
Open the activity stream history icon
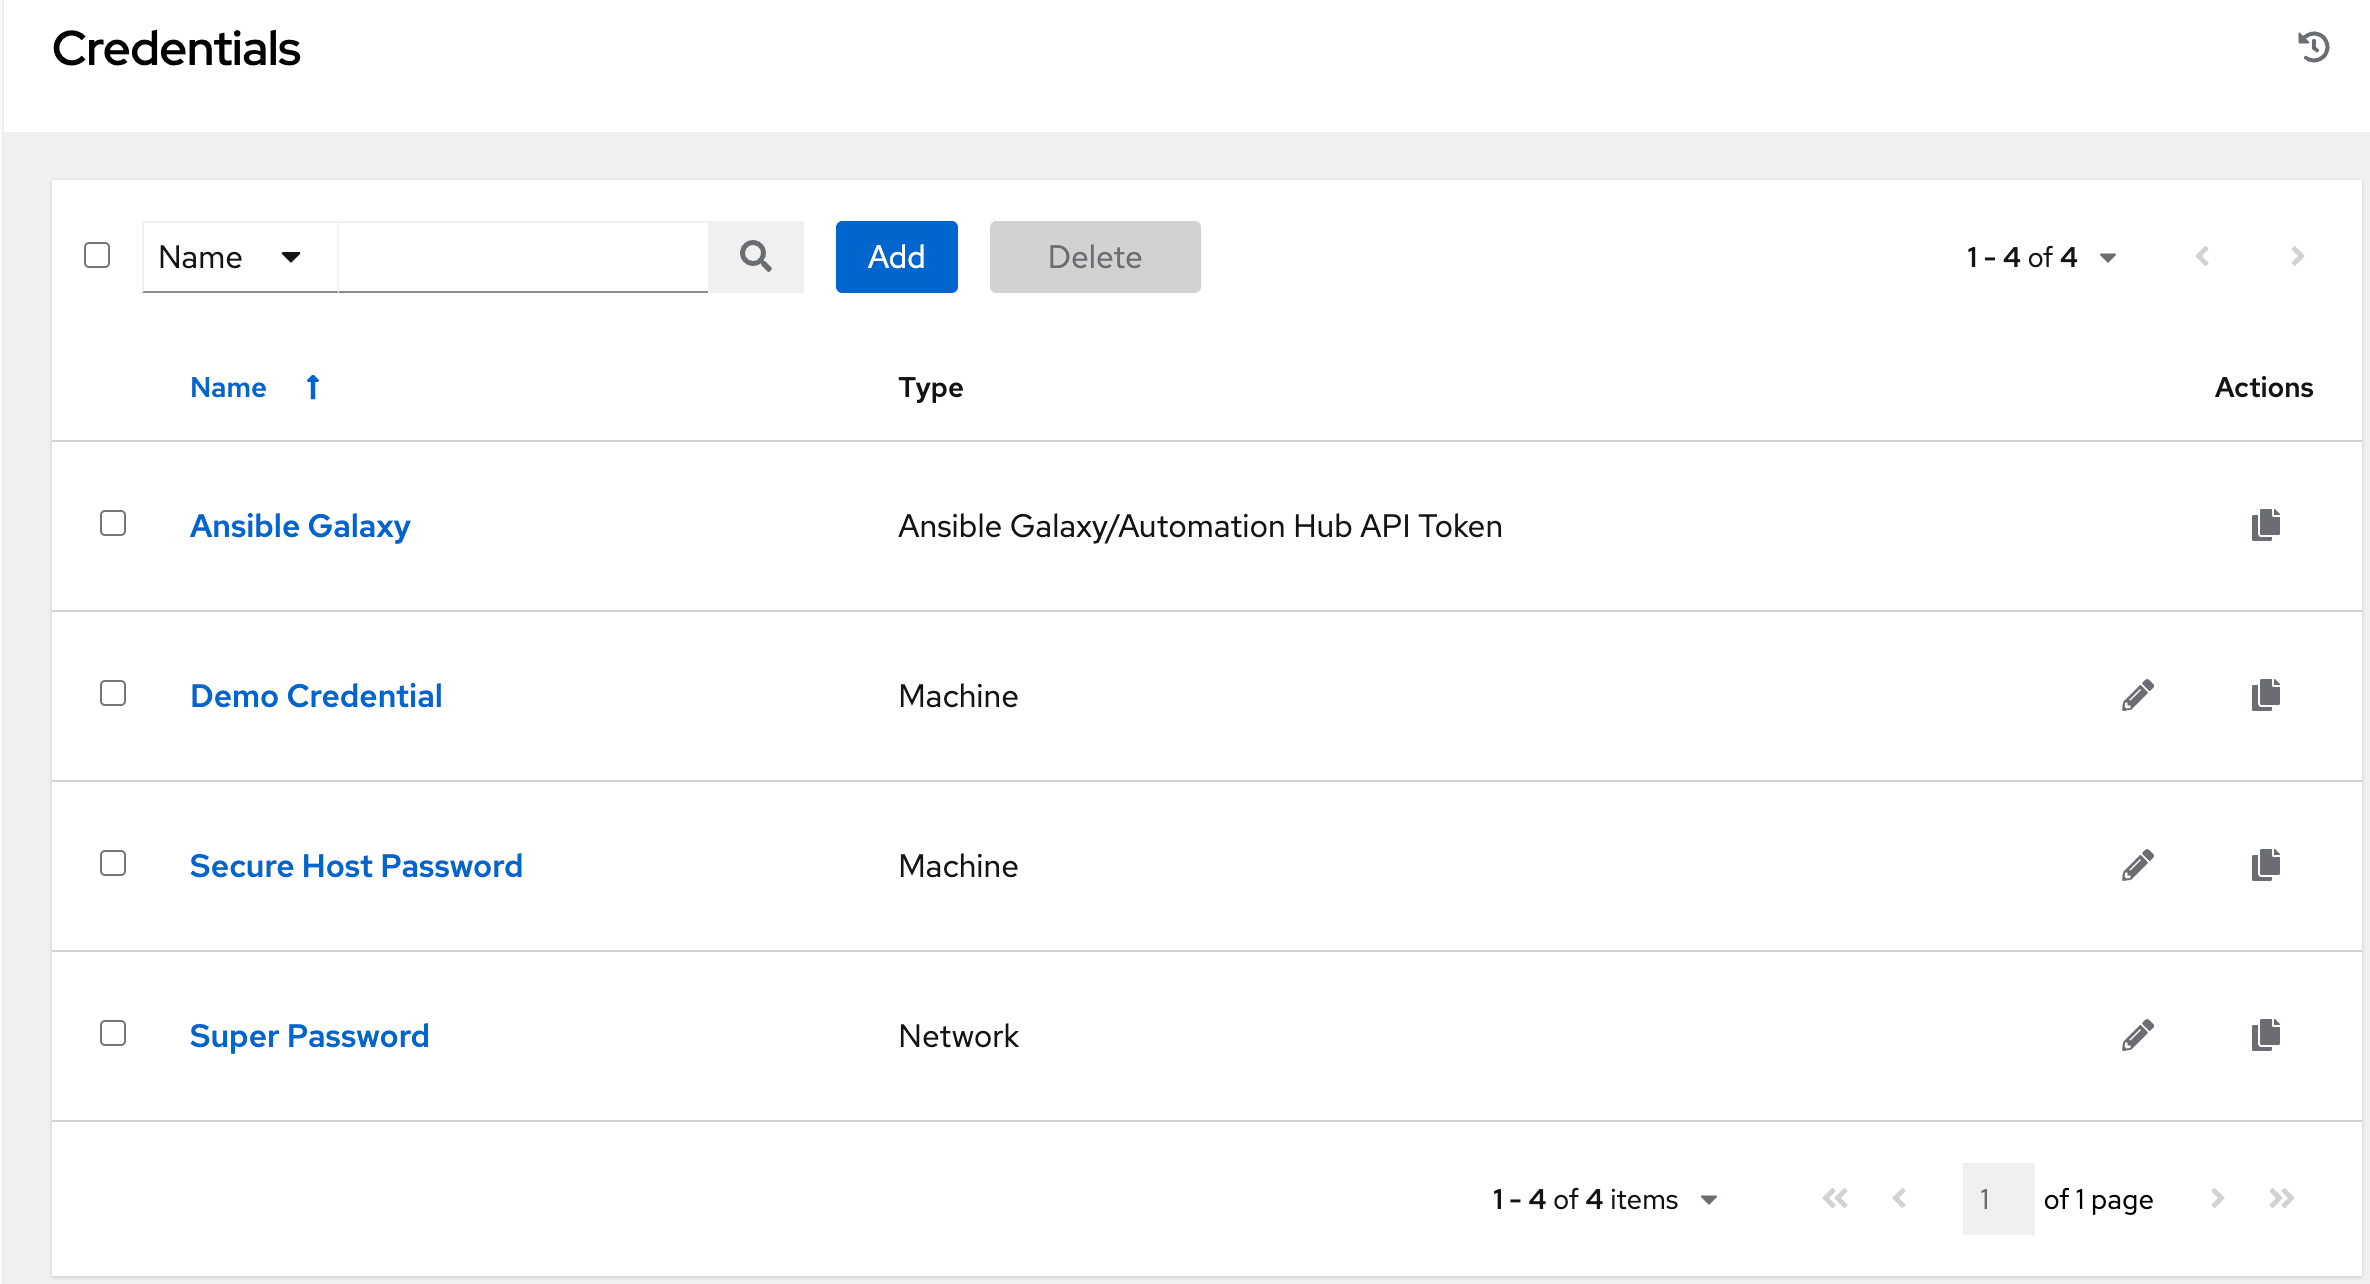tap(2313, 47)
